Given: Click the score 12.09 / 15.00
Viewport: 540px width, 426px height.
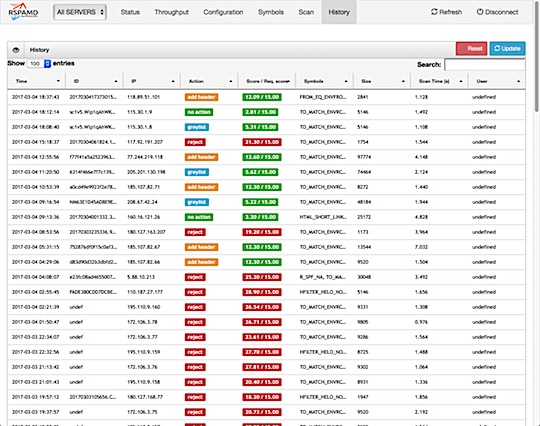Looking at the screenshot, I should click(262, 97).
